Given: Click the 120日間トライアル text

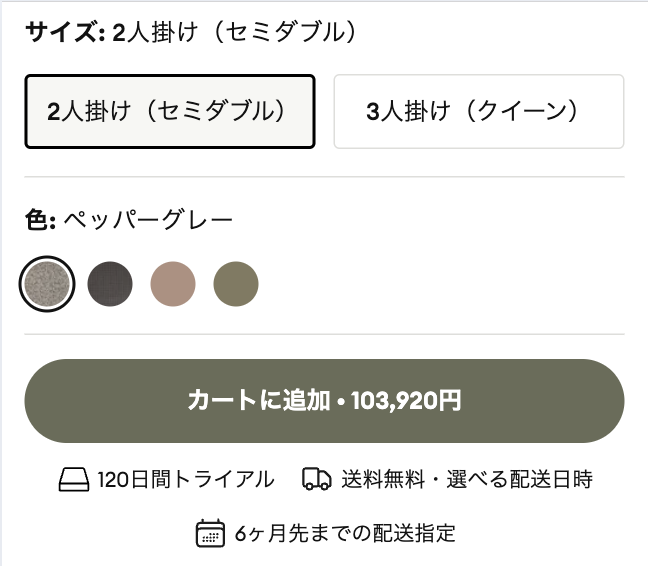Looking at the screenshot, I should [x=186, y=480].
